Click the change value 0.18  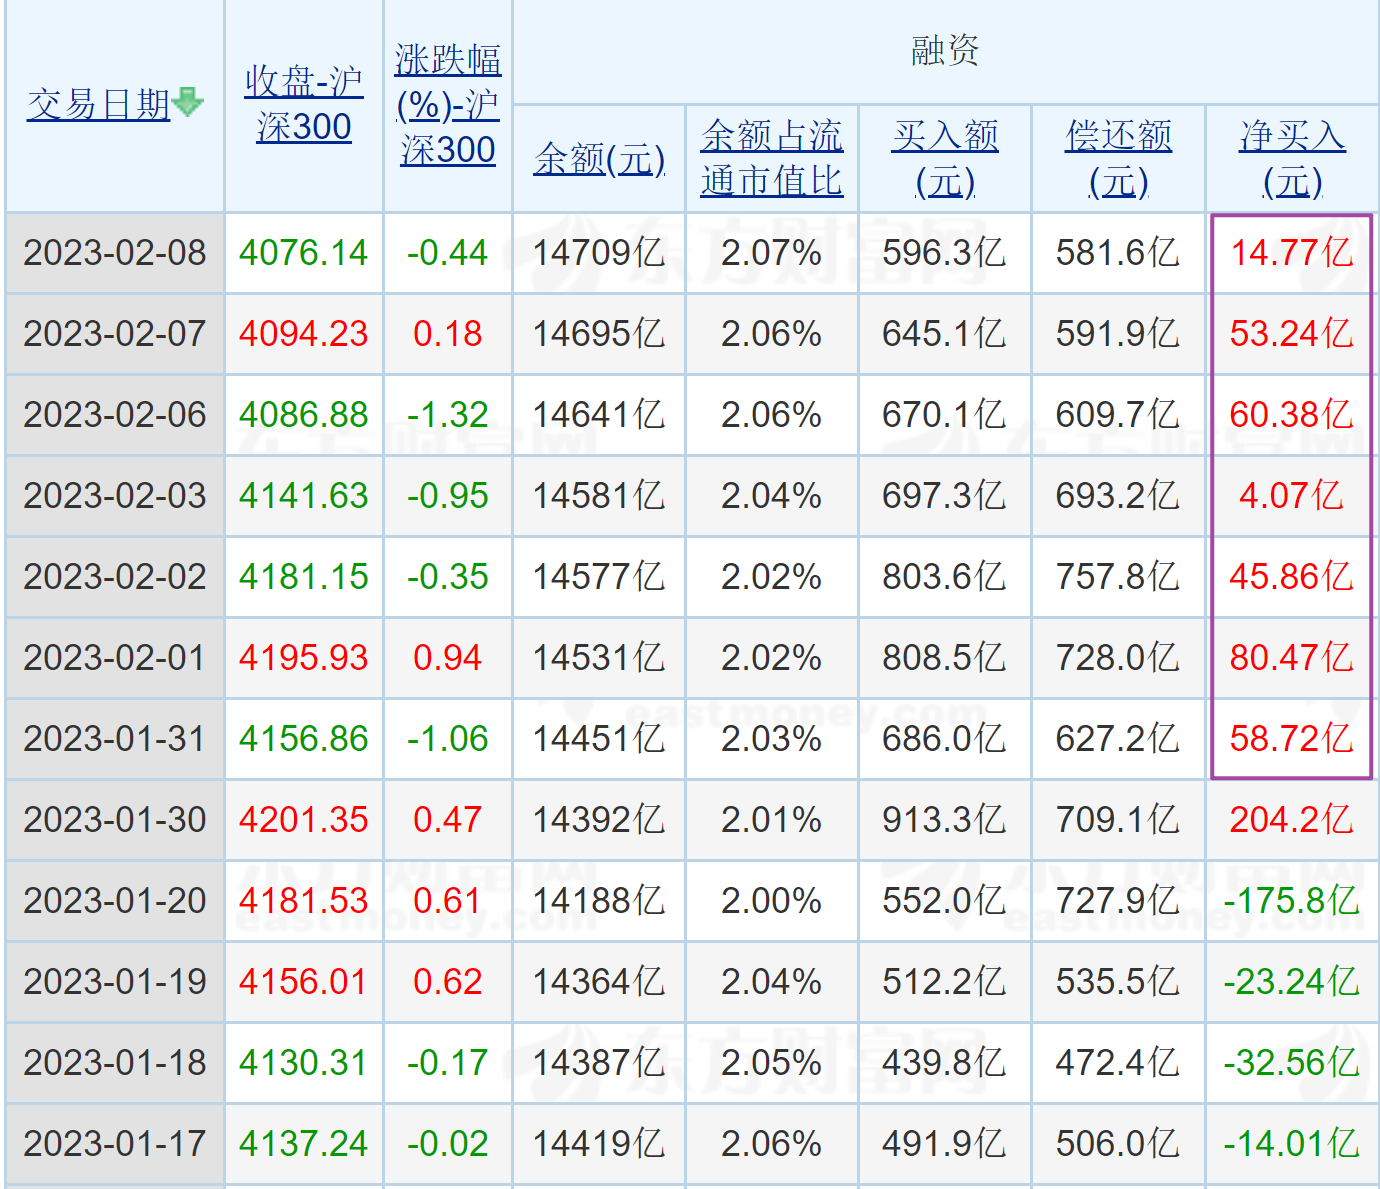[448, 334]
